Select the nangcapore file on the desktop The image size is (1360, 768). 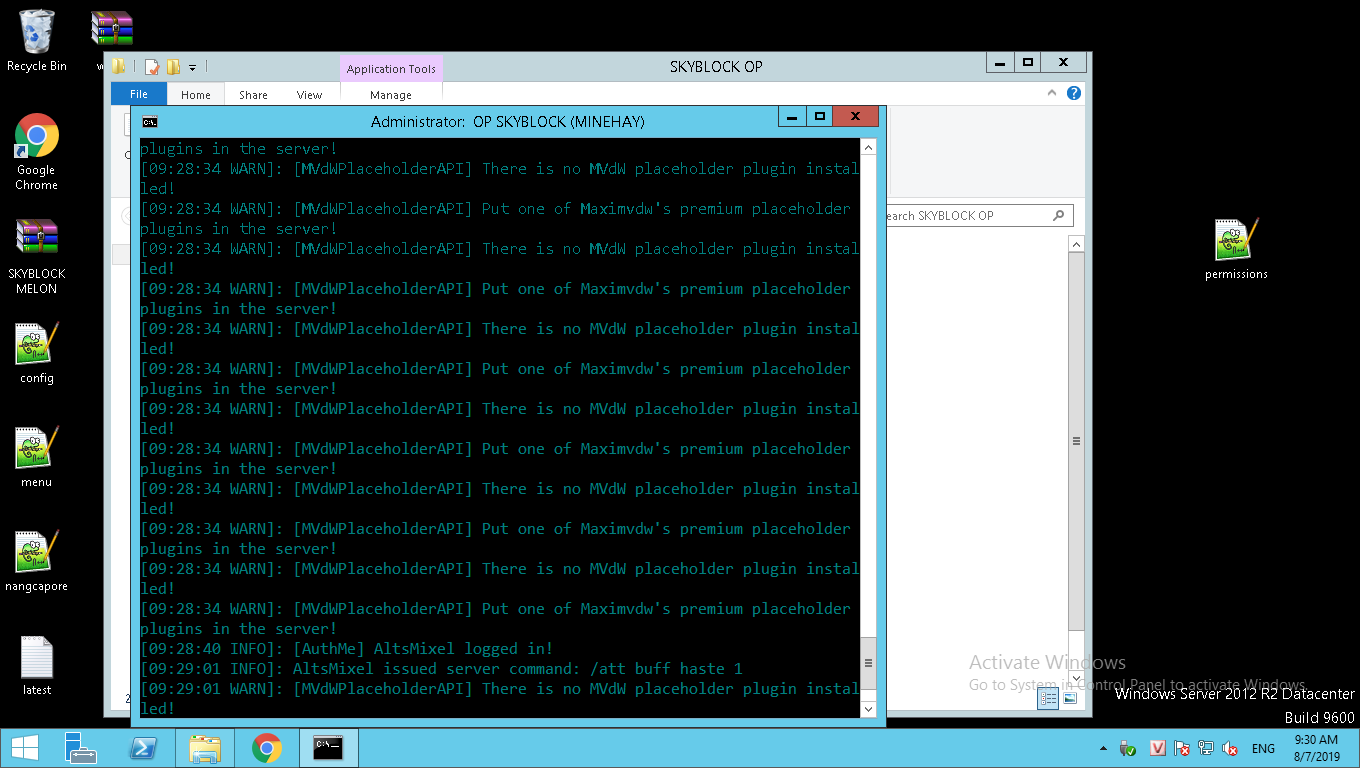tap(37, 561)
